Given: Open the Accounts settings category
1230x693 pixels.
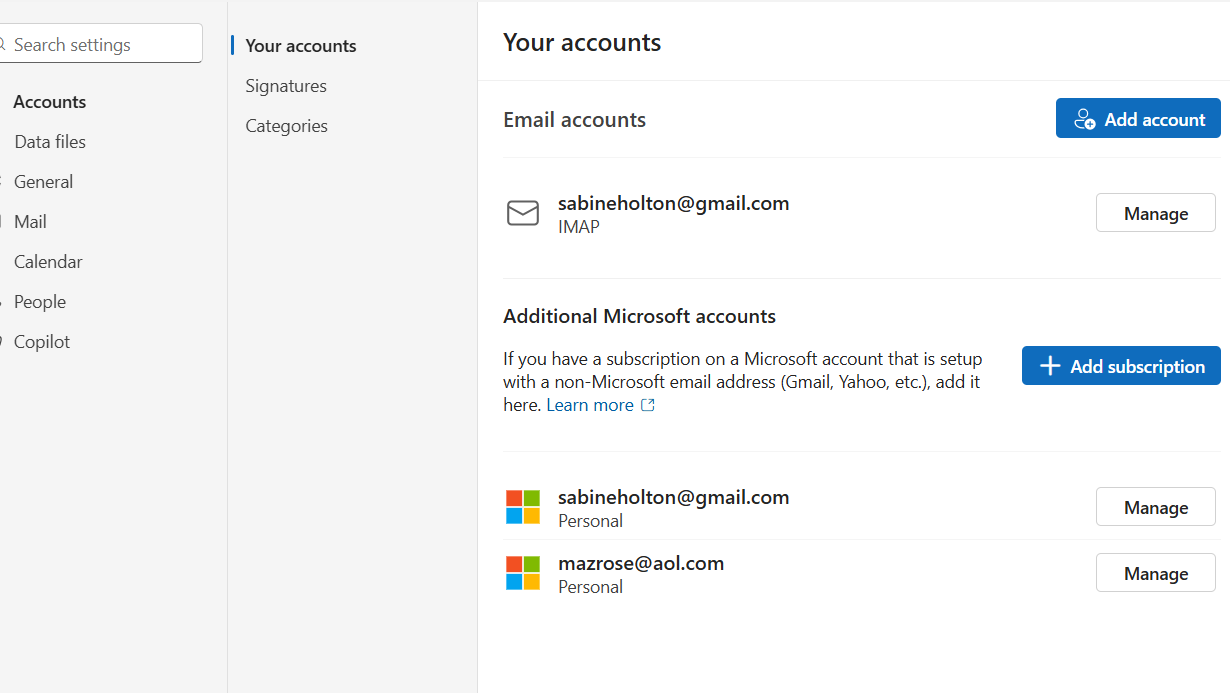Looking at the screenshot, I should 49,102.
